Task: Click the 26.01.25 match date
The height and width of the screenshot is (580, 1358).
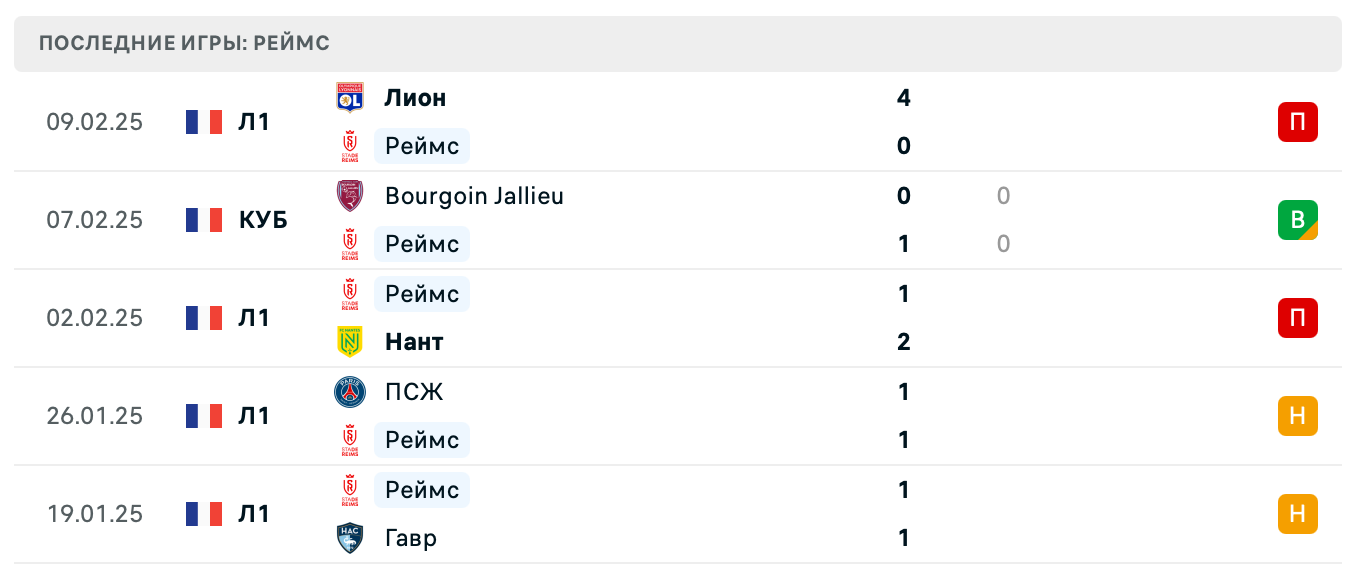Action: pos(95,416)
